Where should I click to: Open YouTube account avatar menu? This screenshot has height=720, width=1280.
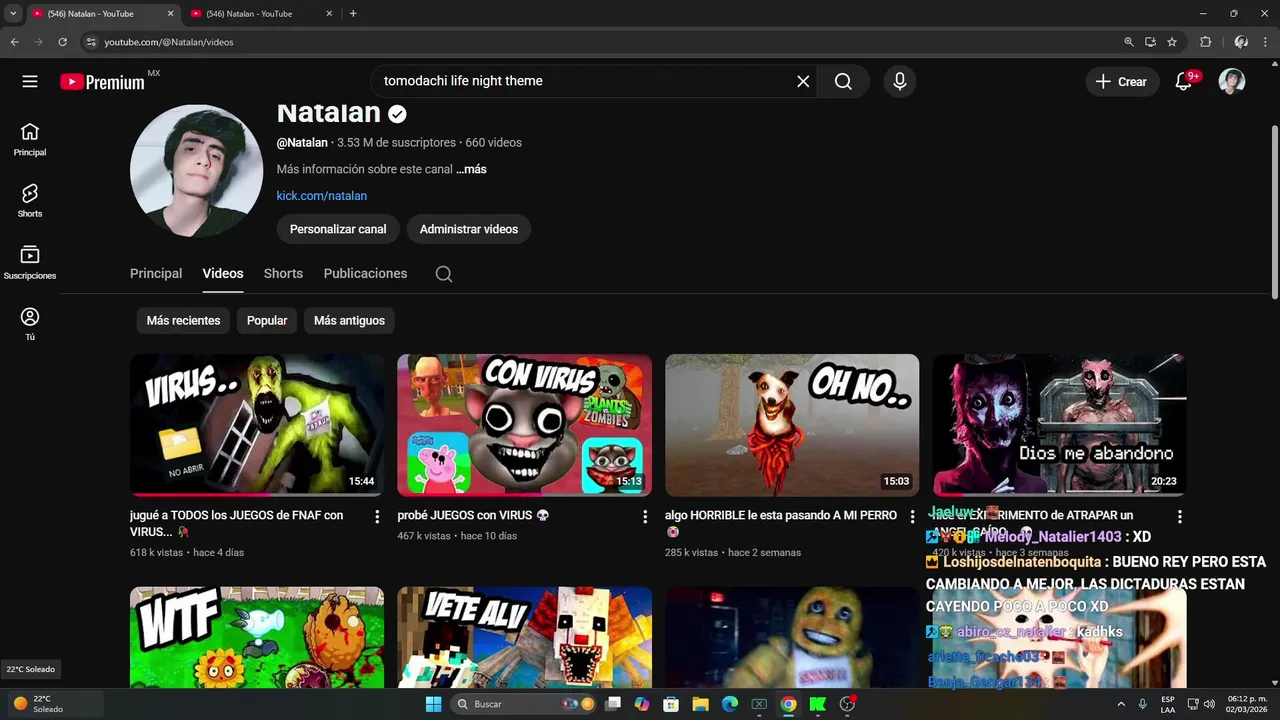(1232, 81)
